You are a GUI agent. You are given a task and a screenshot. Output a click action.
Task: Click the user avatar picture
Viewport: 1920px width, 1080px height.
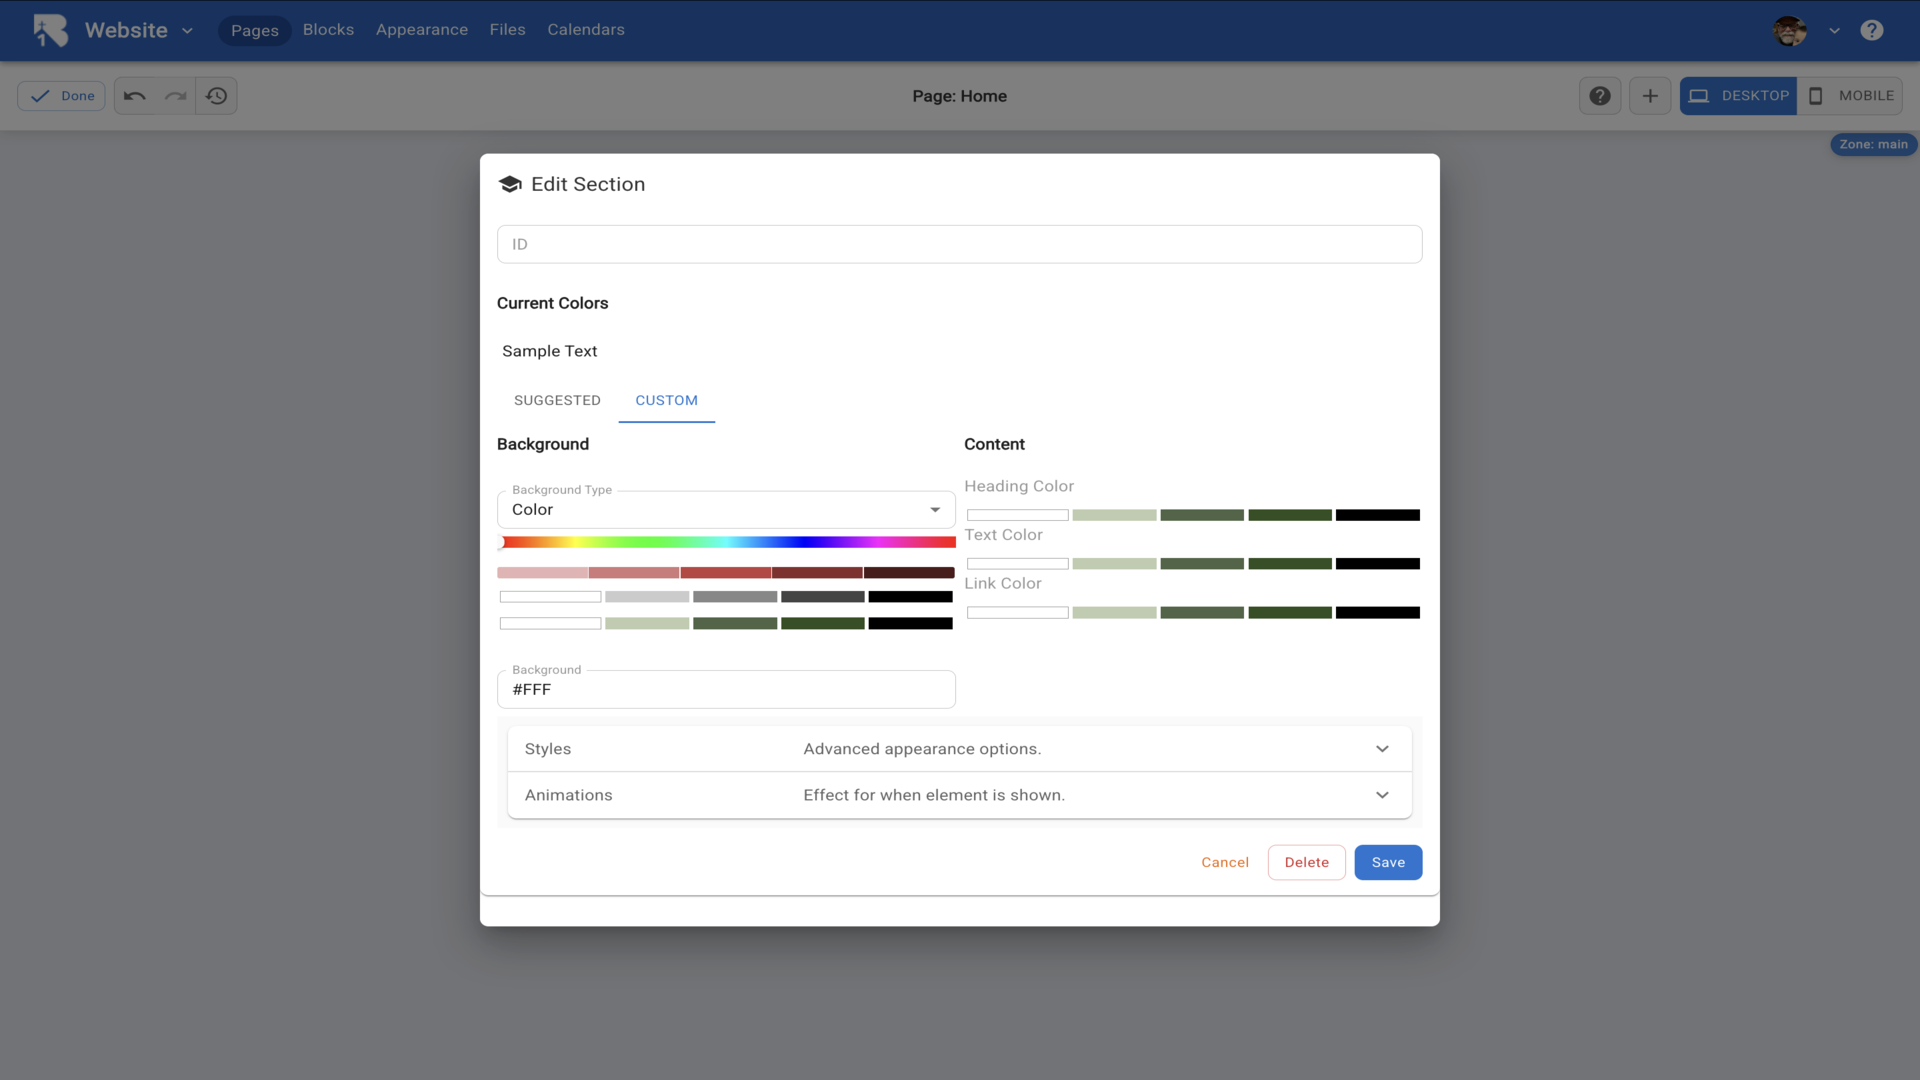pyautogui.click(x=1790, y=30)
